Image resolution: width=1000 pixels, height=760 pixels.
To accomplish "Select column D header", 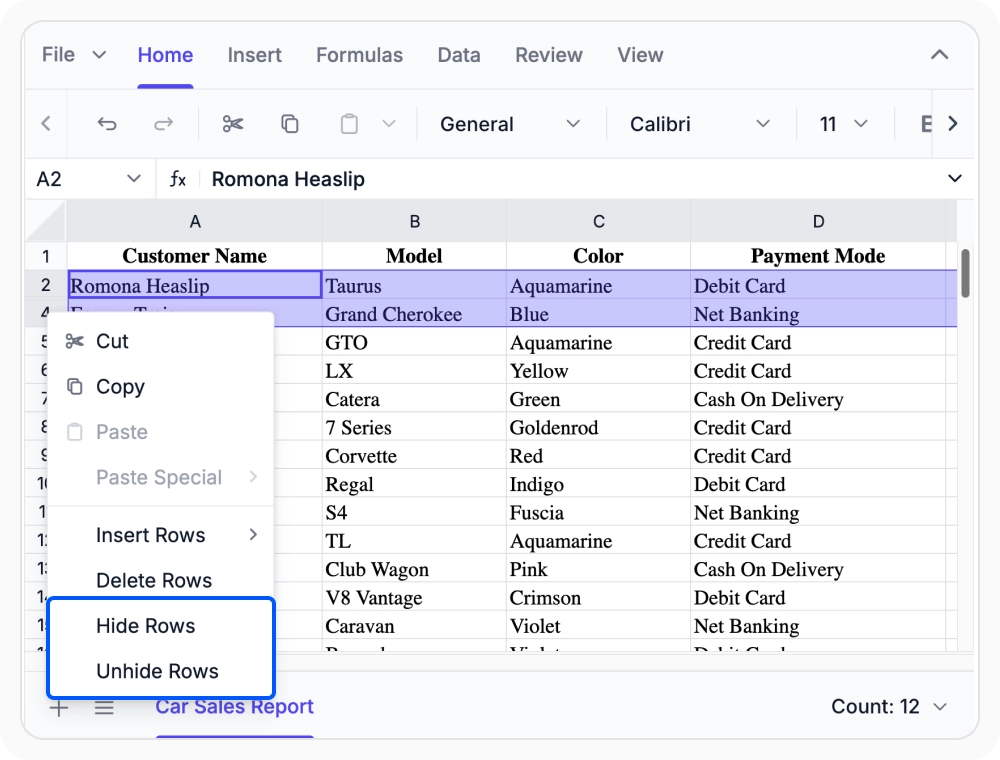I will [x=818, y=221].
